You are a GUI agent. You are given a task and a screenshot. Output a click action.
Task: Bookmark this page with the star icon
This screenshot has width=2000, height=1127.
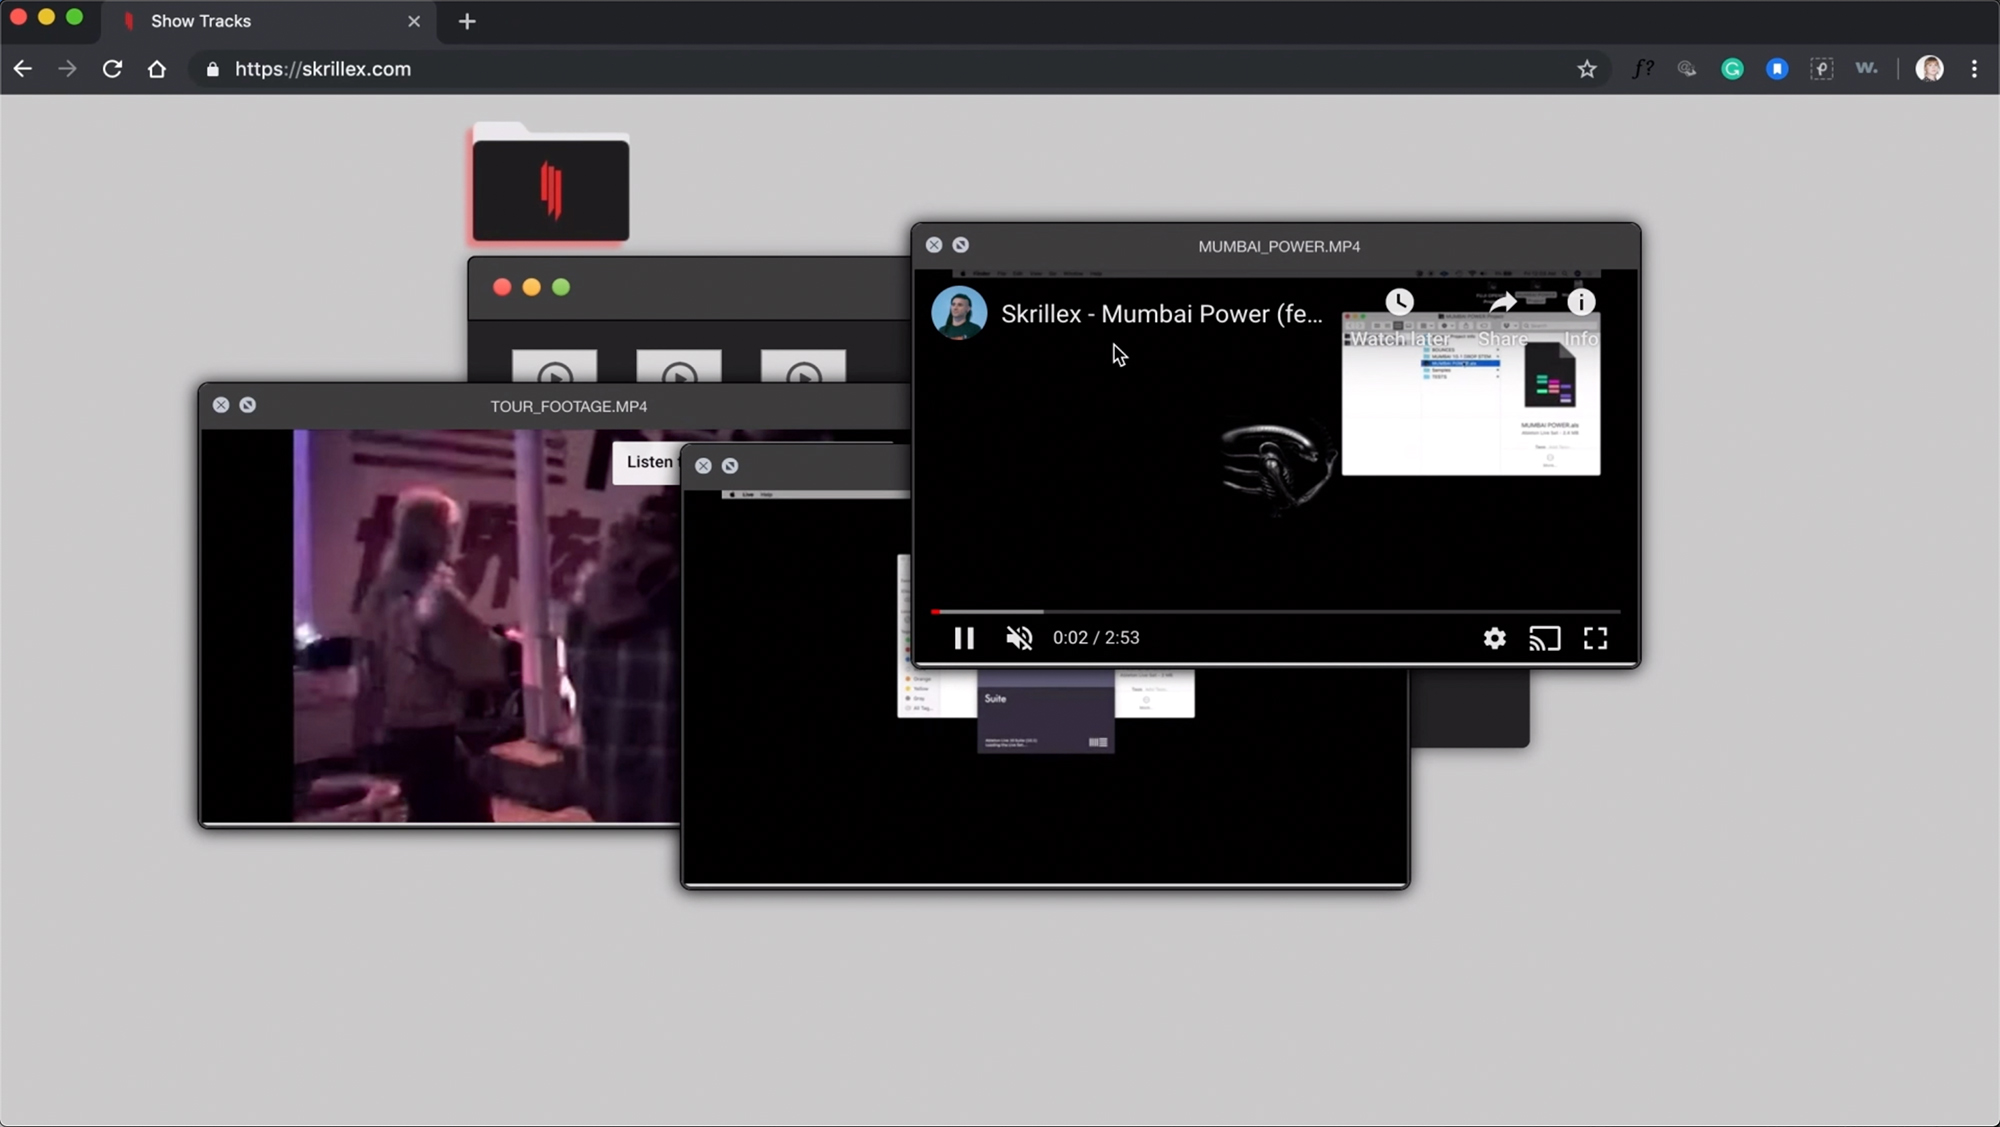[x=1587, y=69]
